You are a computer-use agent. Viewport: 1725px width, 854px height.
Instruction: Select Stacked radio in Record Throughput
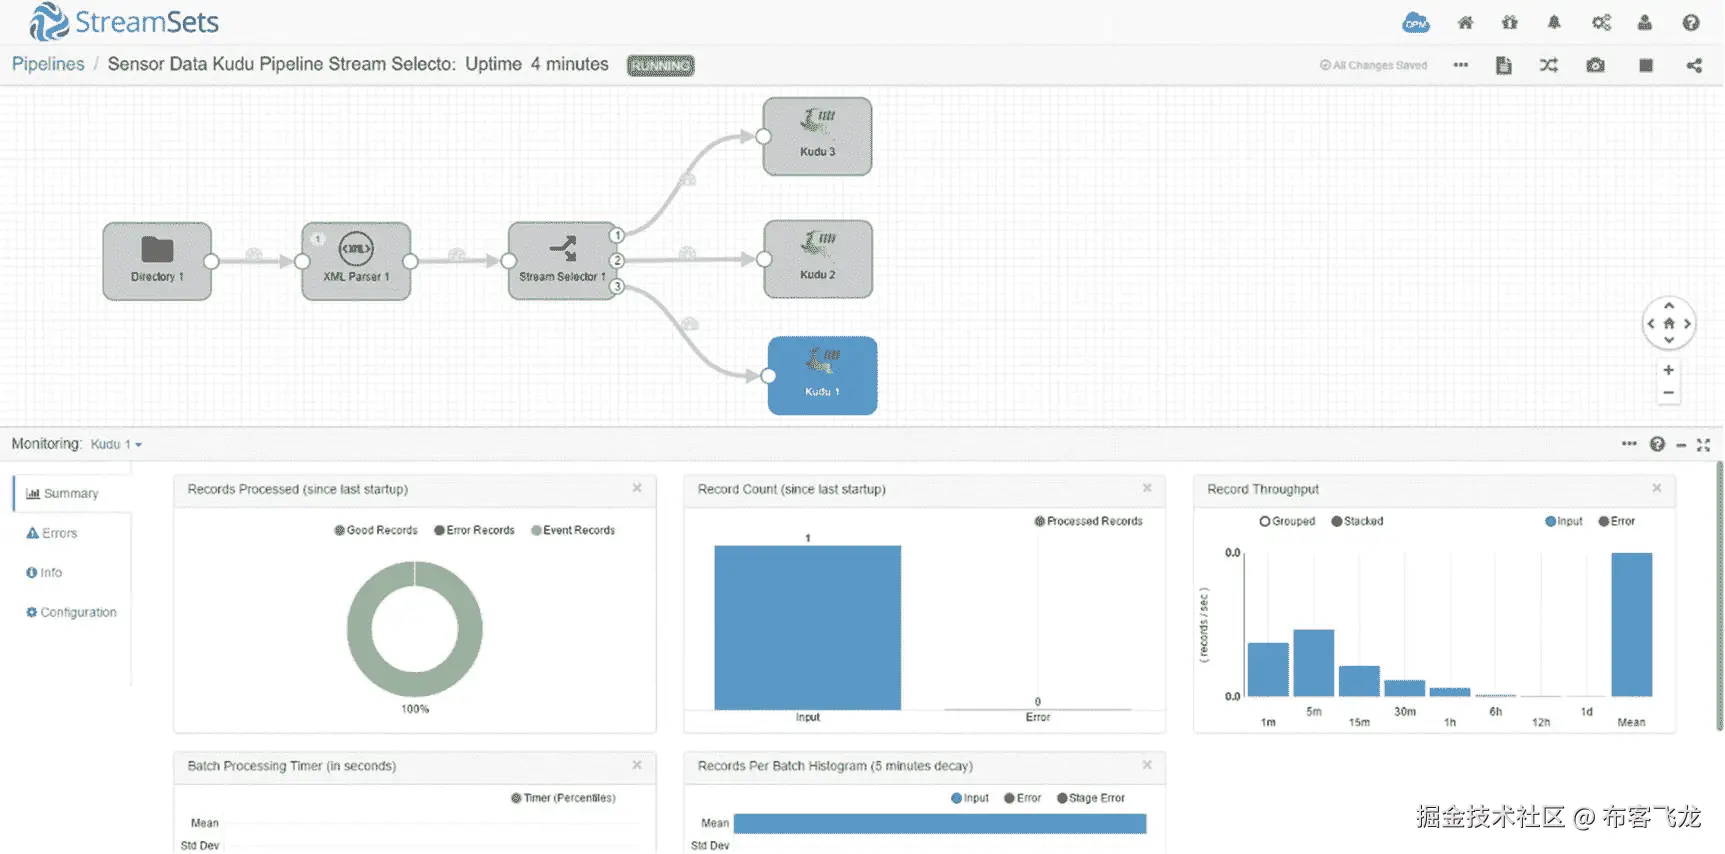click(1357, 521)
